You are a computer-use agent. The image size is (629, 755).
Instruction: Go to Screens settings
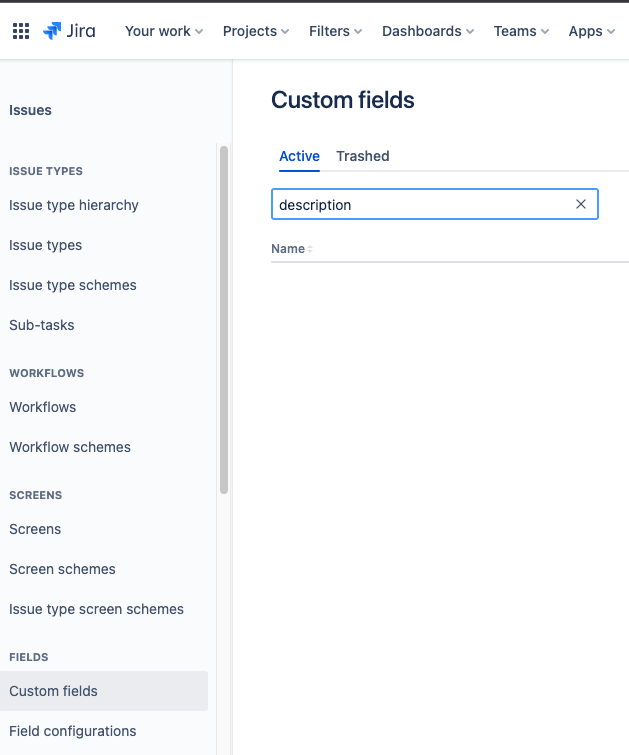tap(35, 529)
